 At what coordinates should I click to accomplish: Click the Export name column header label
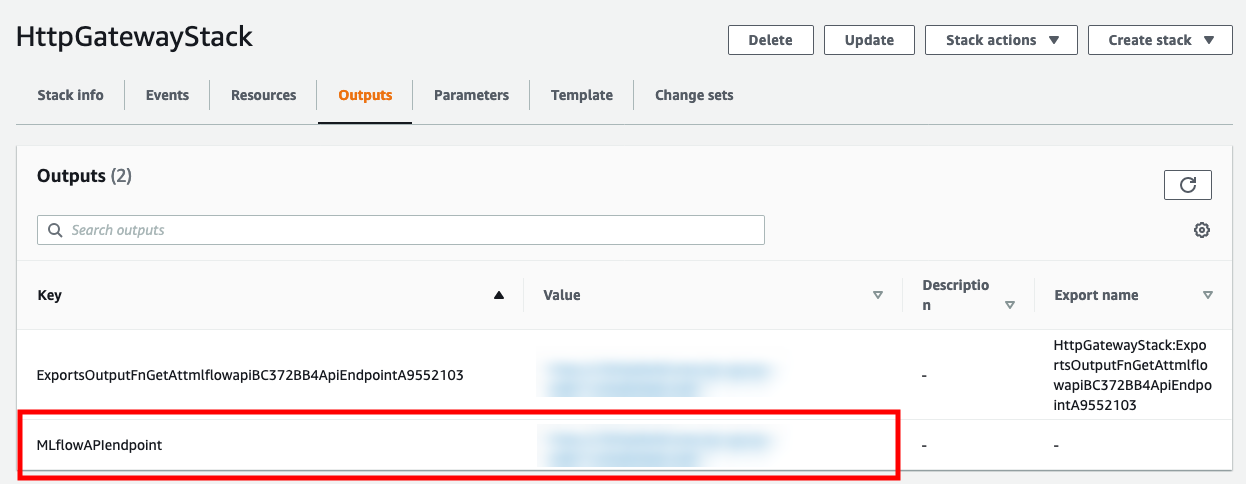tap(1096, 295)
